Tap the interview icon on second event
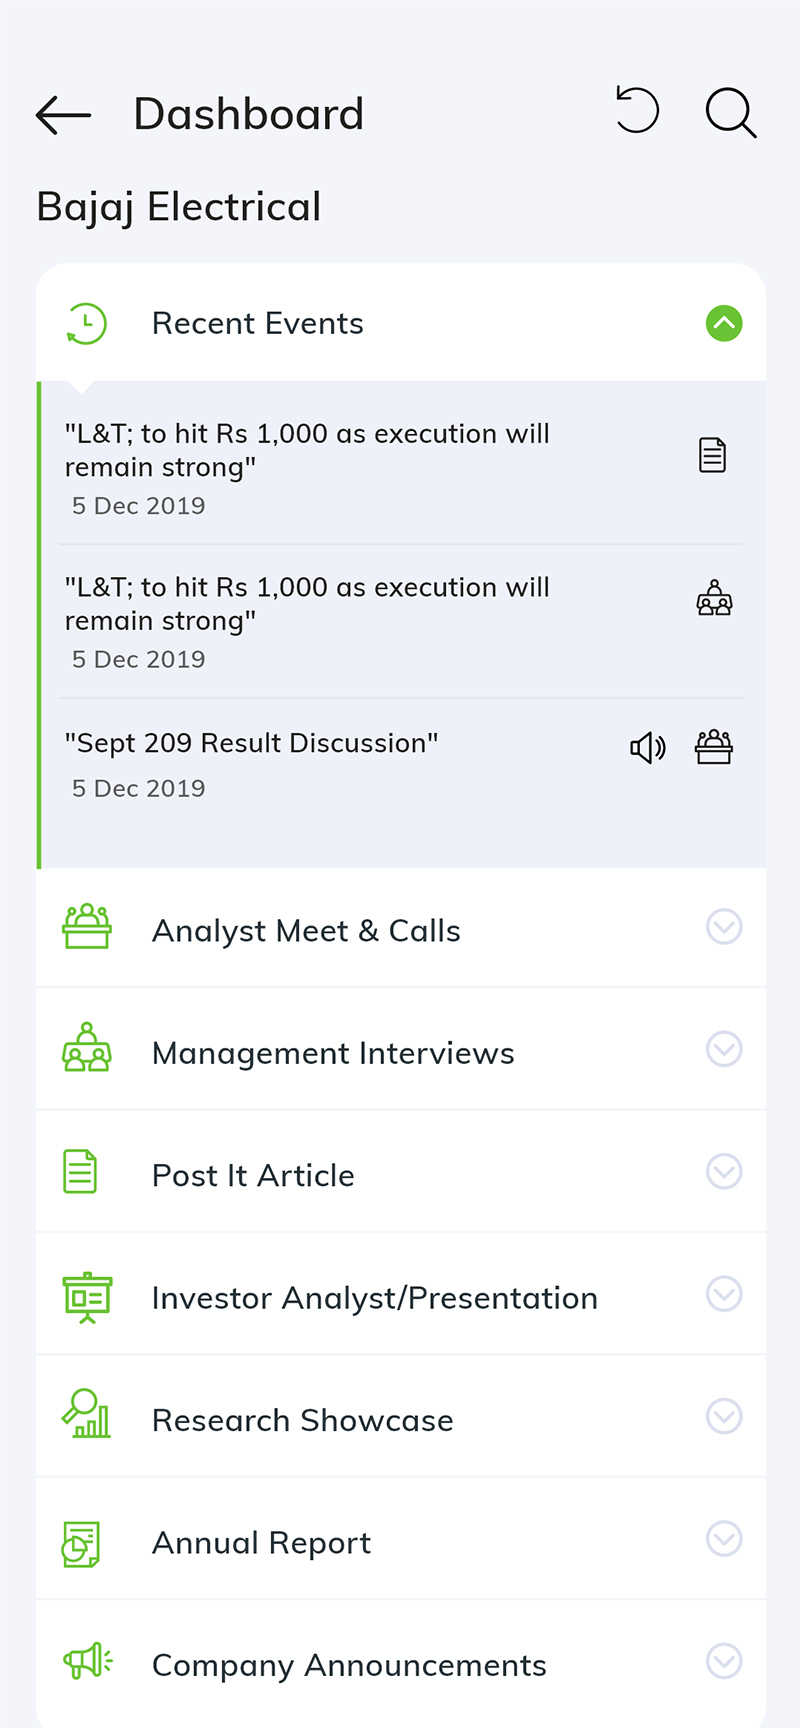This screenshot has height=1728, width=800. tap(714, 598)
